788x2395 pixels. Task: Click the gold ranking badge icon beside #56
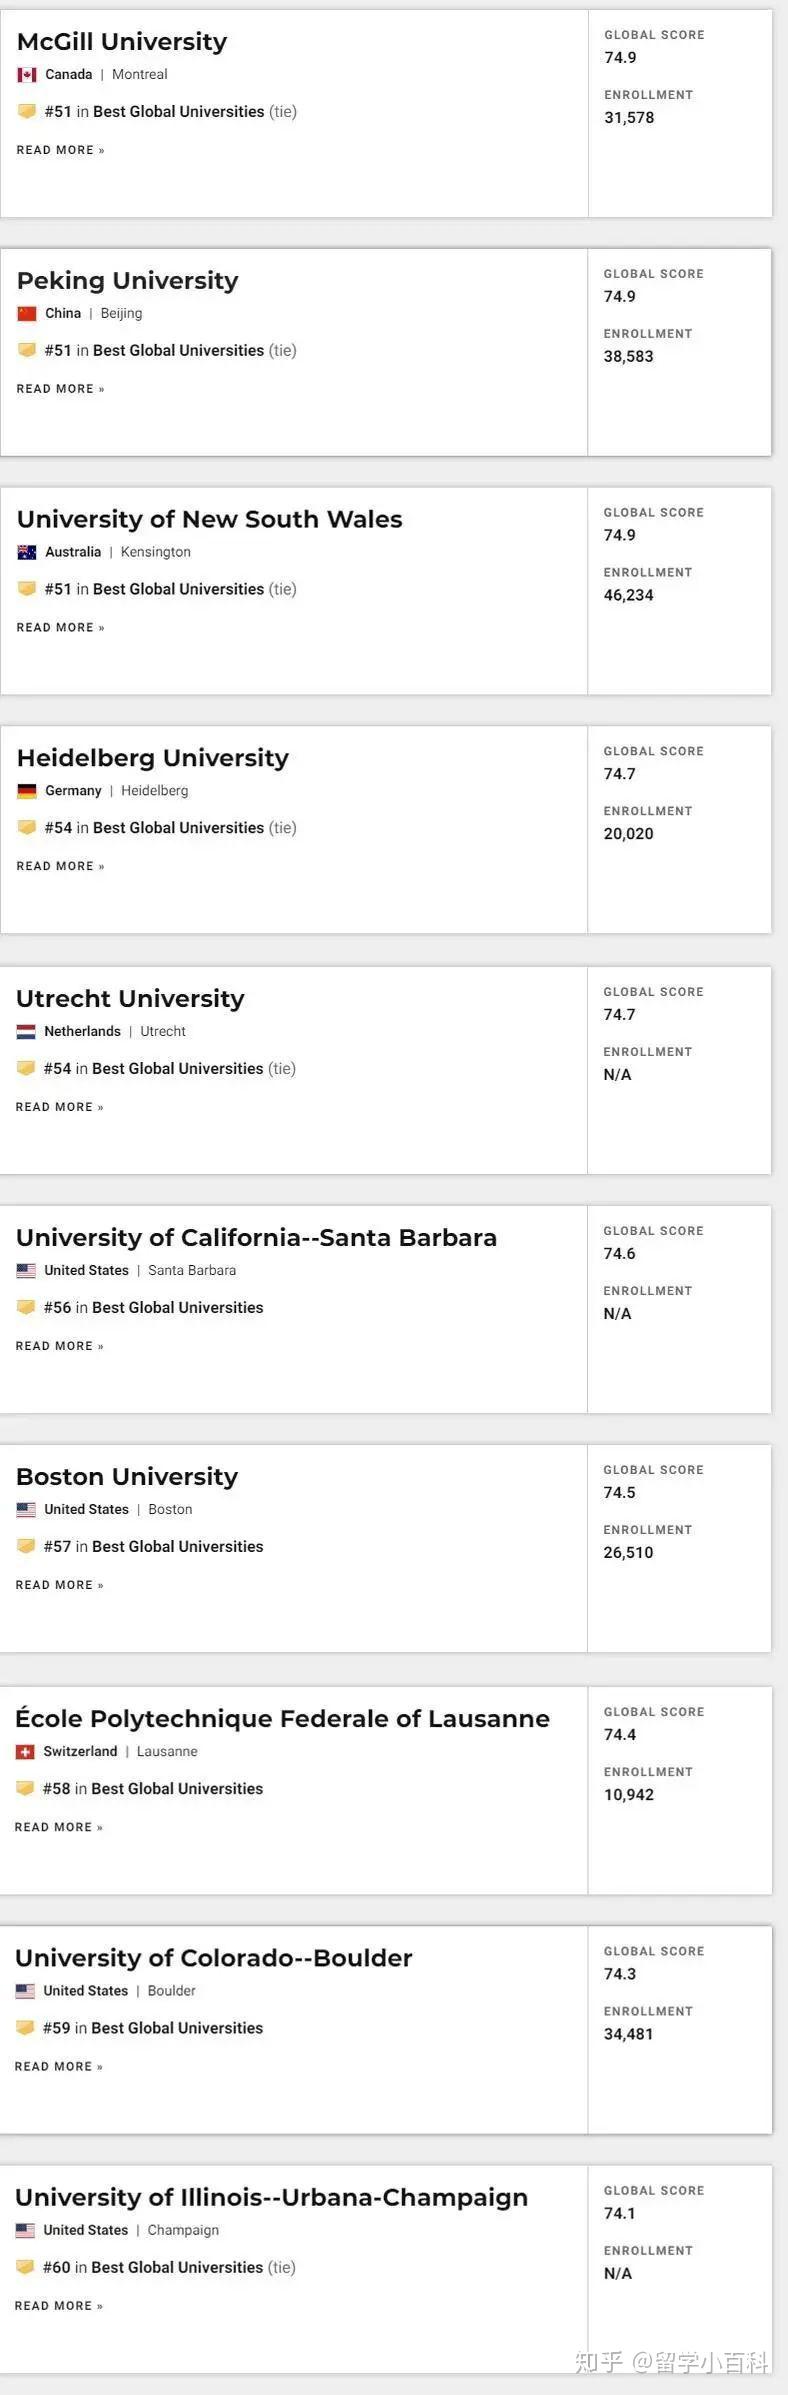point(26,1307)
